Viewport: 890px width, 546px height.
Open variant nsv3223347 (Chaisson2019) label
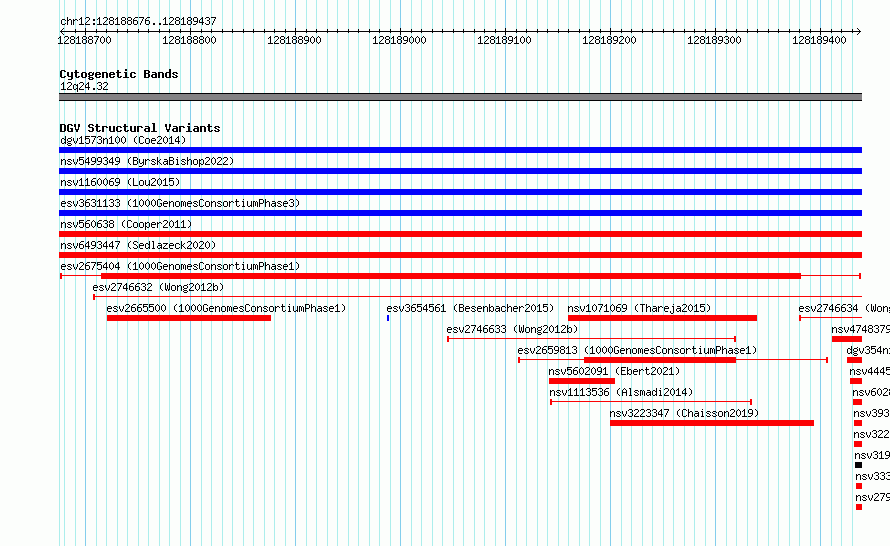[684, 413]
